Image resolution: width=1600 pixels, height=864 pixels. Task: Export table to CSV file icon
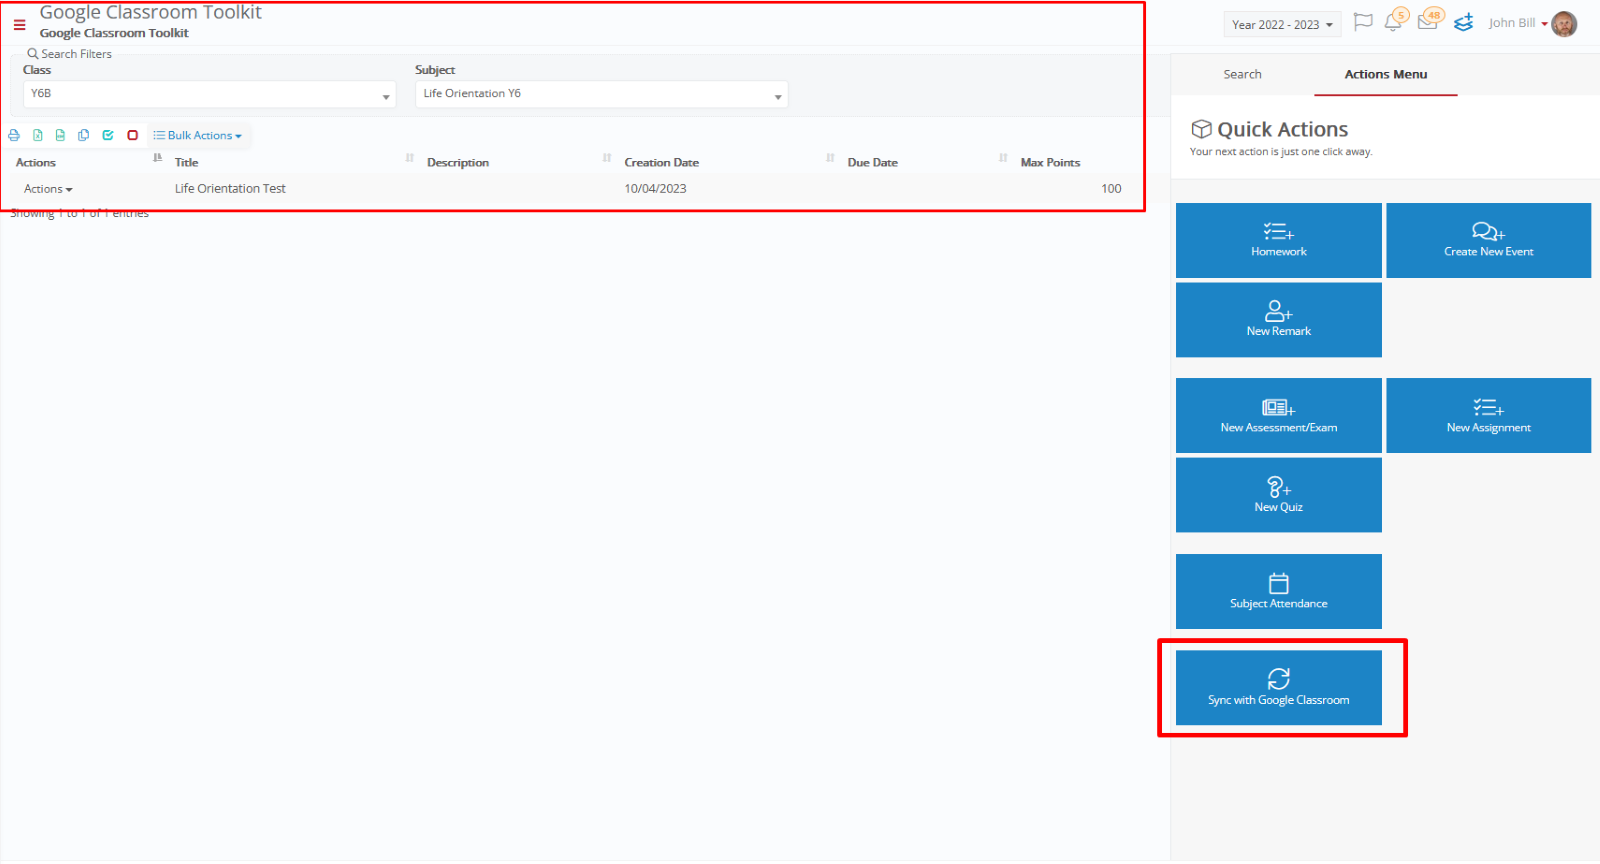tap(60, 135)
